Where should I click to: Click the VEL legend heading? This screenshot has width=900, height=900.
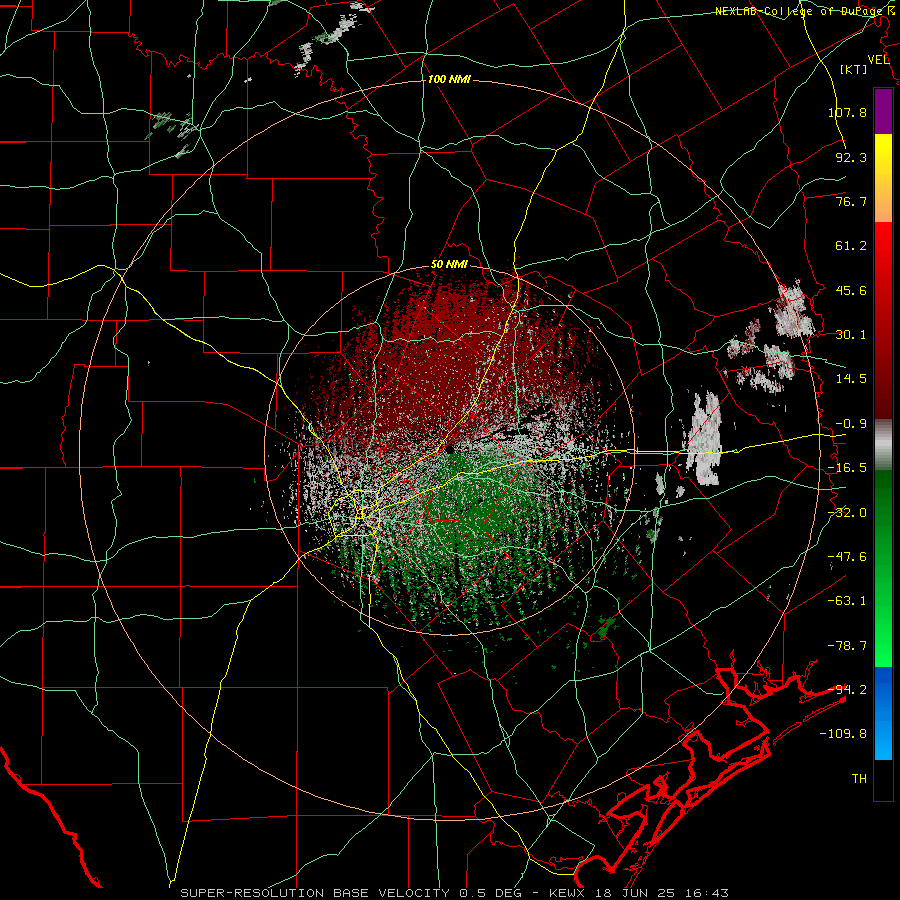(x=878, y=60)
